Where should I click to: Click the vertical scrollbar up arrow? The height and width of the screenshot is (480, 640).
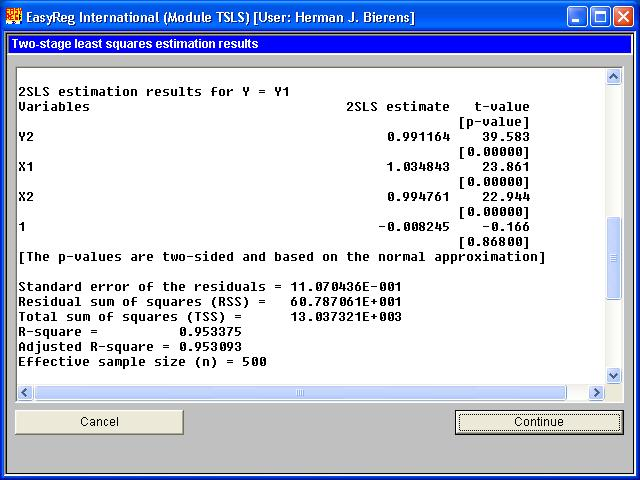tap(613, 77)
